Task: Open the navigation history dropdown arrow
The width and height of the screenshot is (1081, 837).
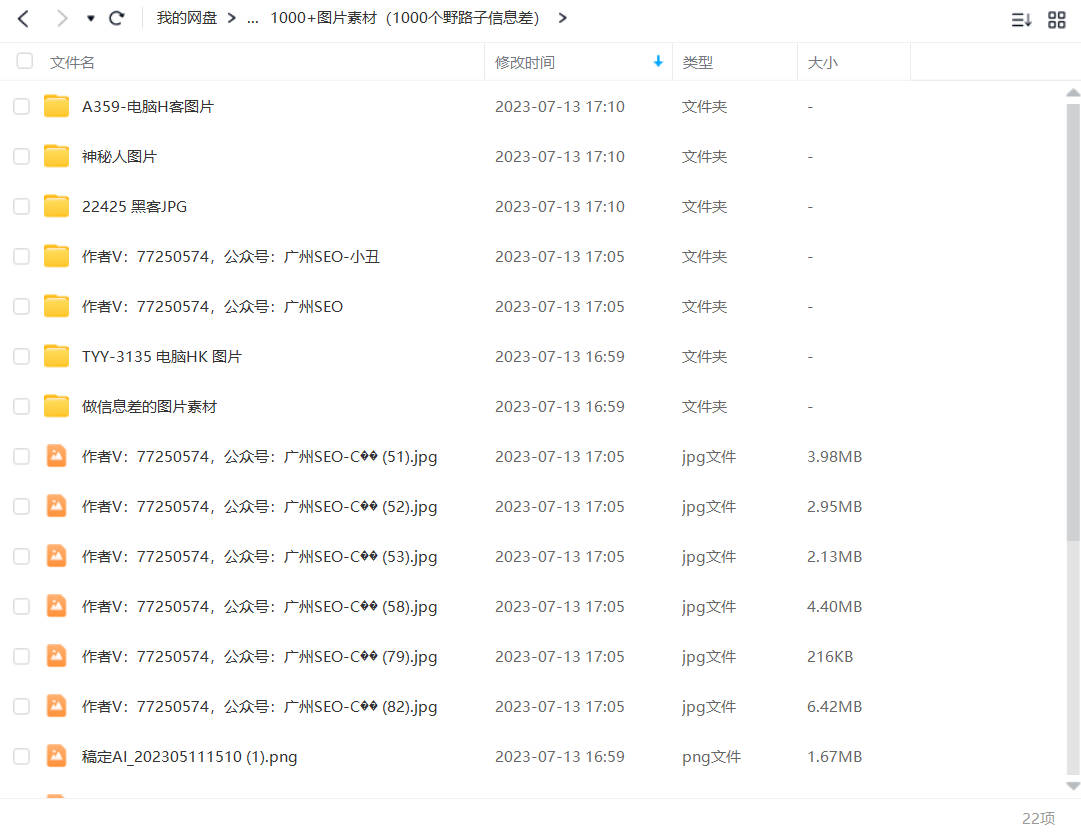Action: click(x=90, y=19)
